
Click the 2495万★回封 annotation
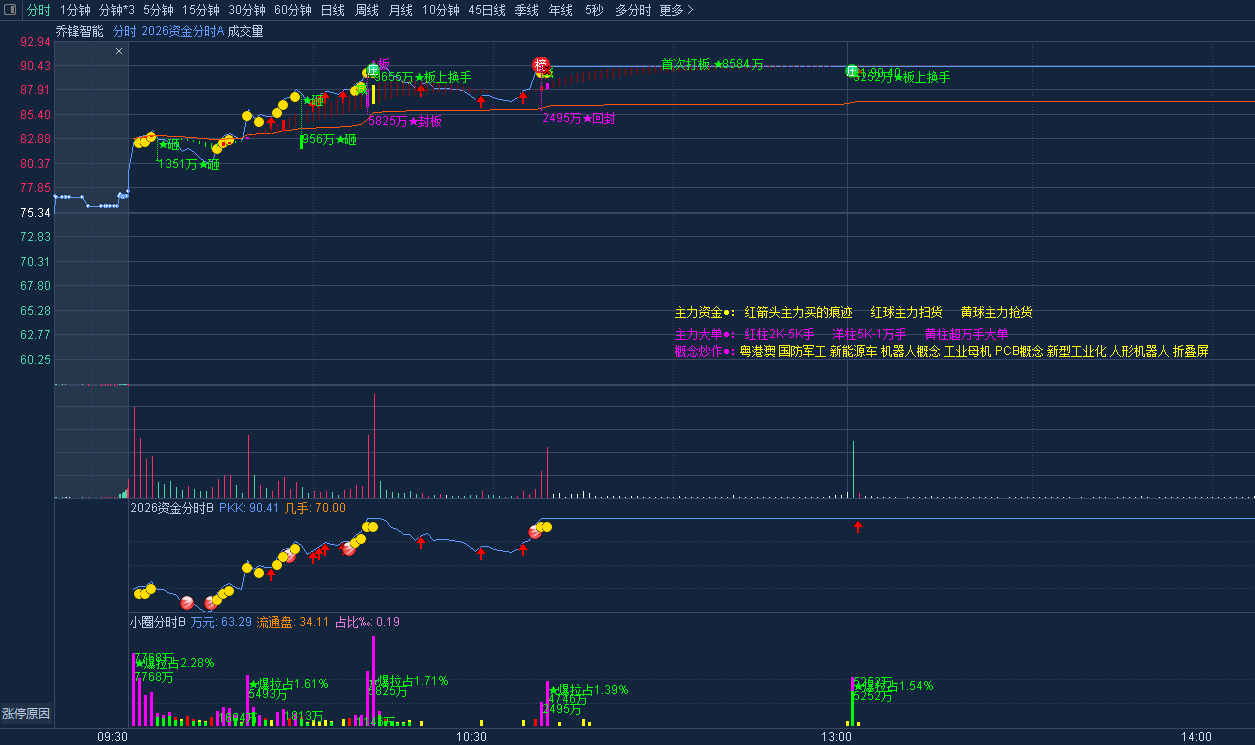tap(578, 118)
